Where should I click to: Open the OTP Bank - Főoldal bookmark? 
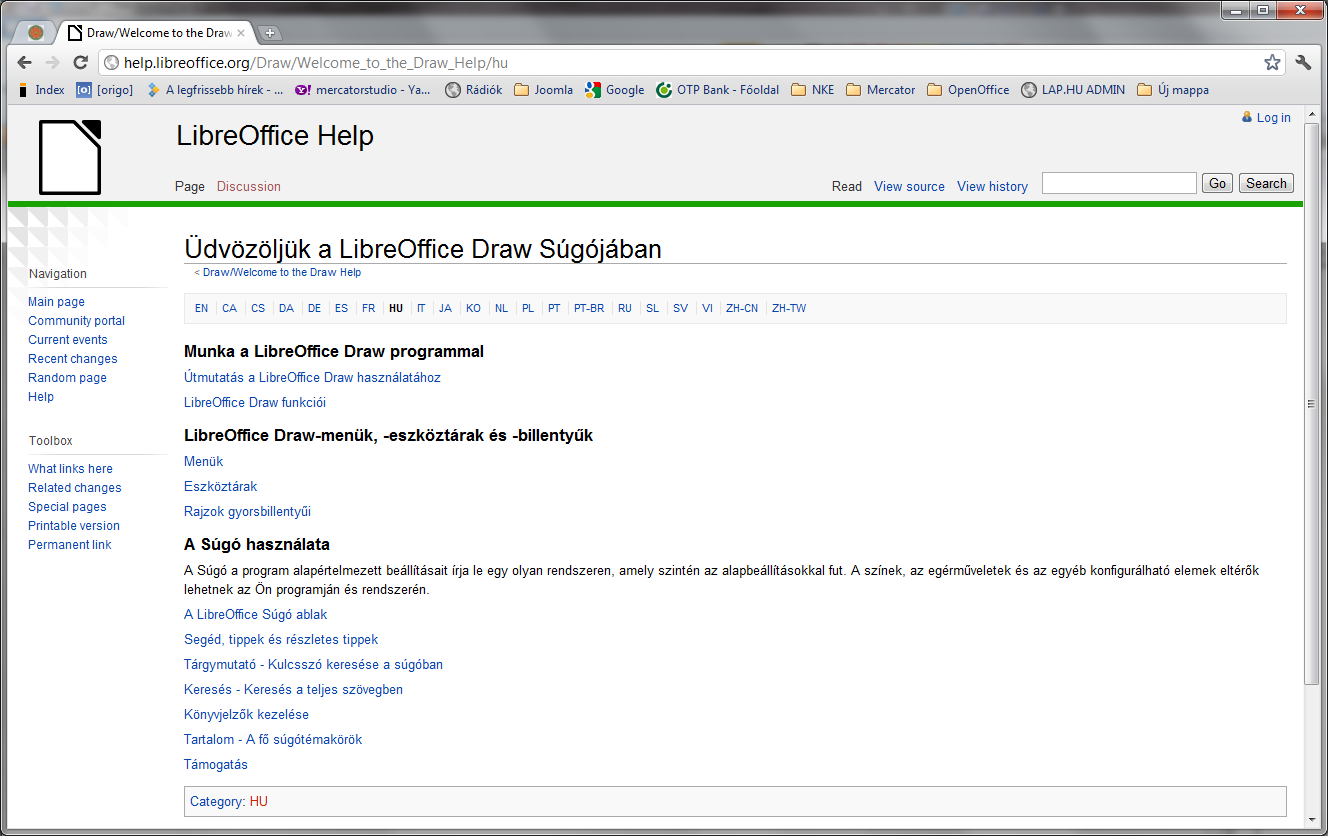coord(717,90)
